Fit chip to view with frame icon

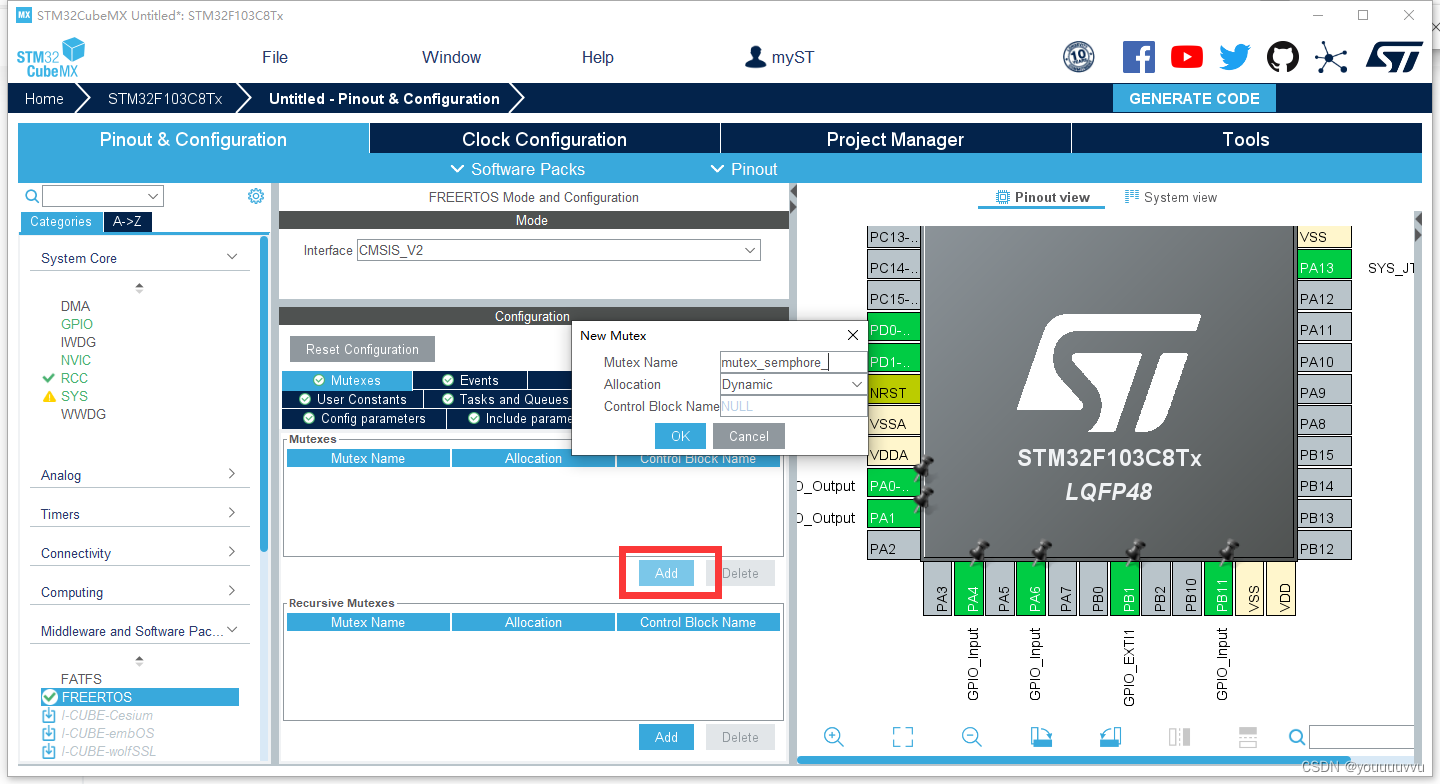click(903, 737)
